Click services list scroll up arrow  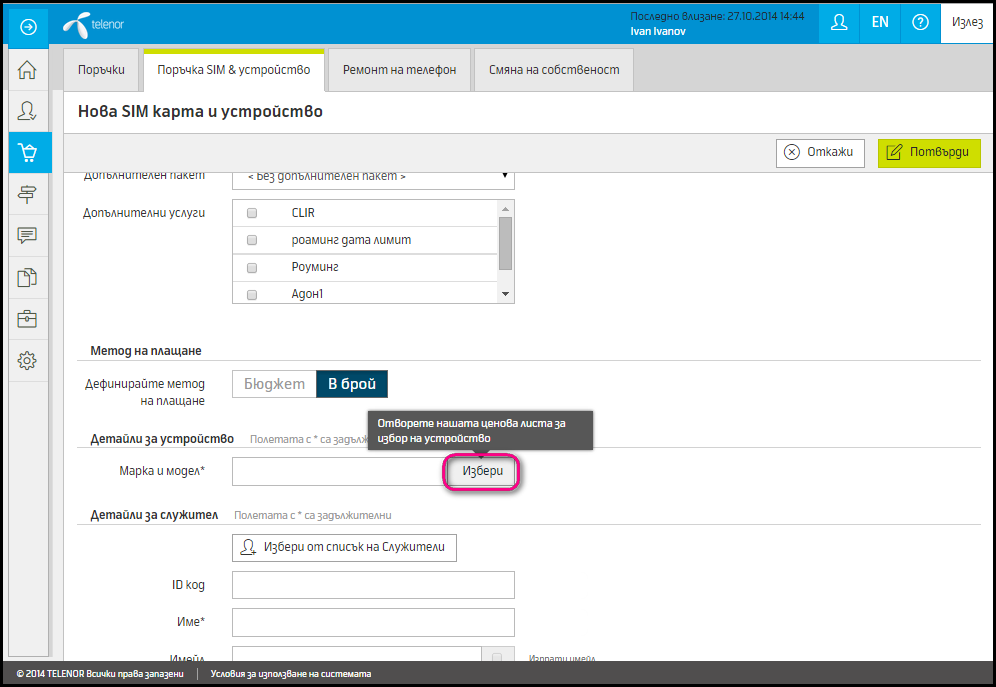click(506, 208)
